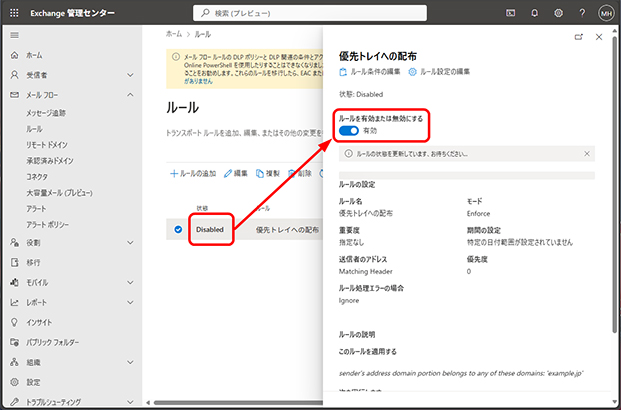Expand the 役割 chevron
Viewport: 621px width, 410px height.
point(130,242)
